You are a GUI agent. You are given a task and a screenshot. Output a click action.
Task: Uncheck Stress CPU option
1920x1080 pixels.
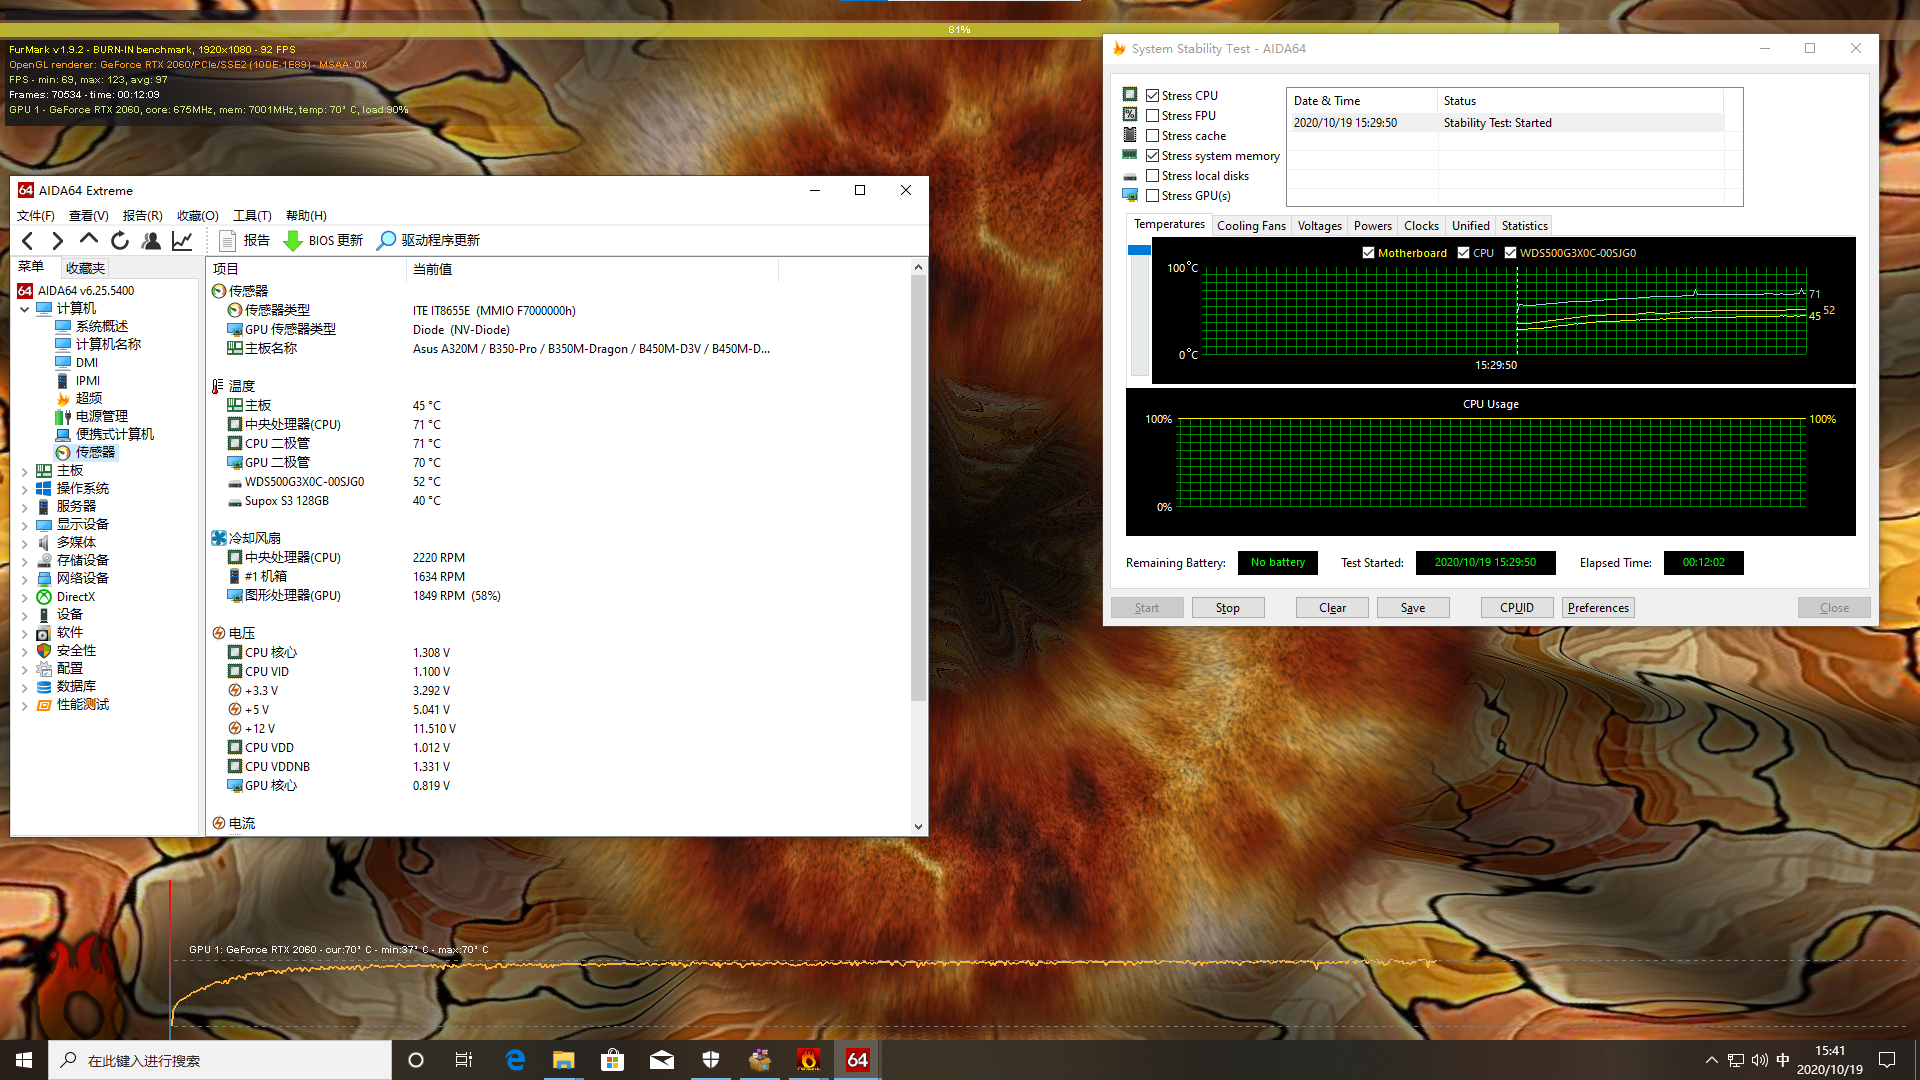click(x=1152, y=96)
